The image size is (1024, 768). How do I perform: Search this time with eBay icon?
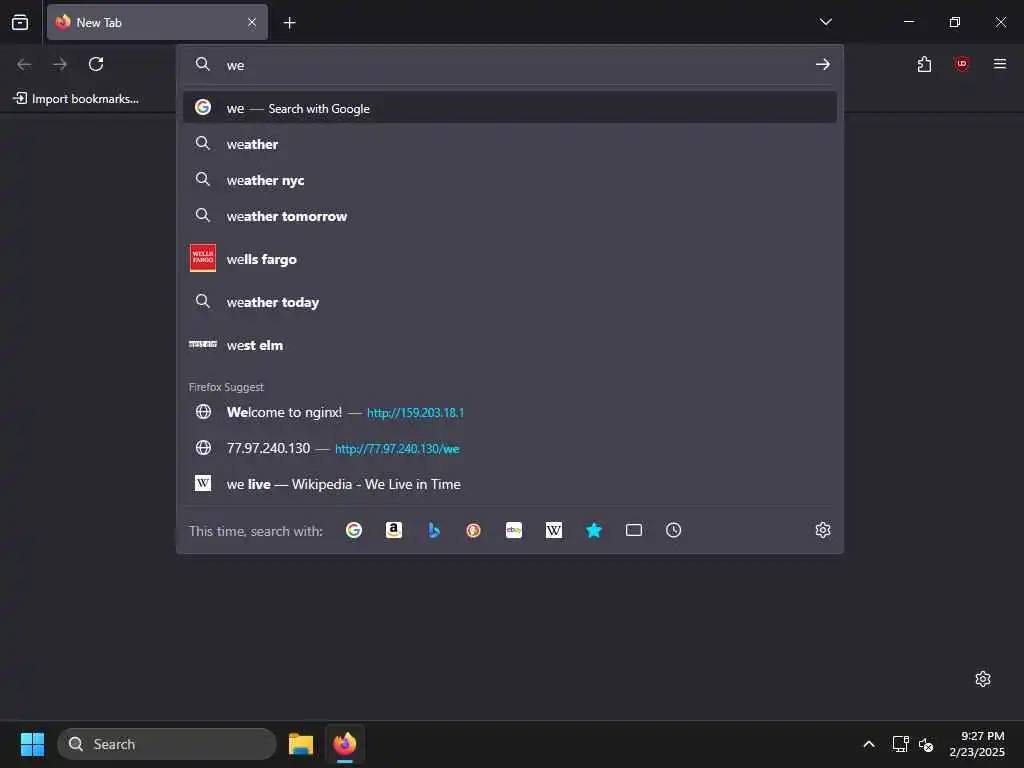click(514, 530)
